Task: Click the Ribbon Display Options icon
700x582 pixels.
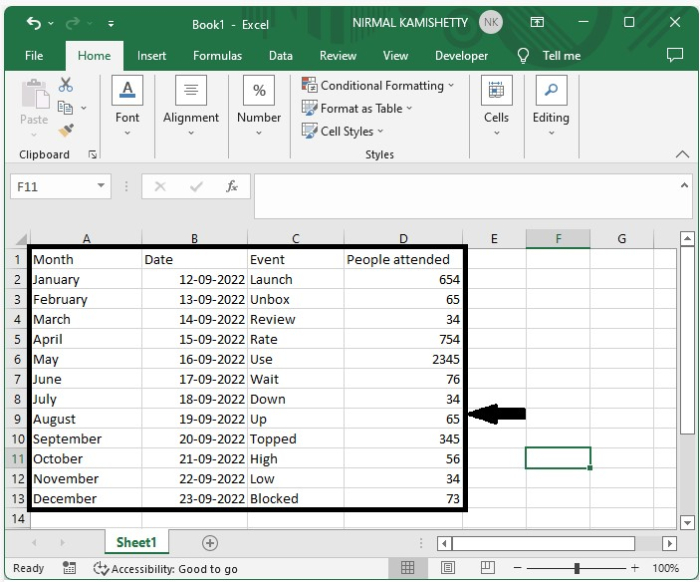Action: click(x=537, y=22)
